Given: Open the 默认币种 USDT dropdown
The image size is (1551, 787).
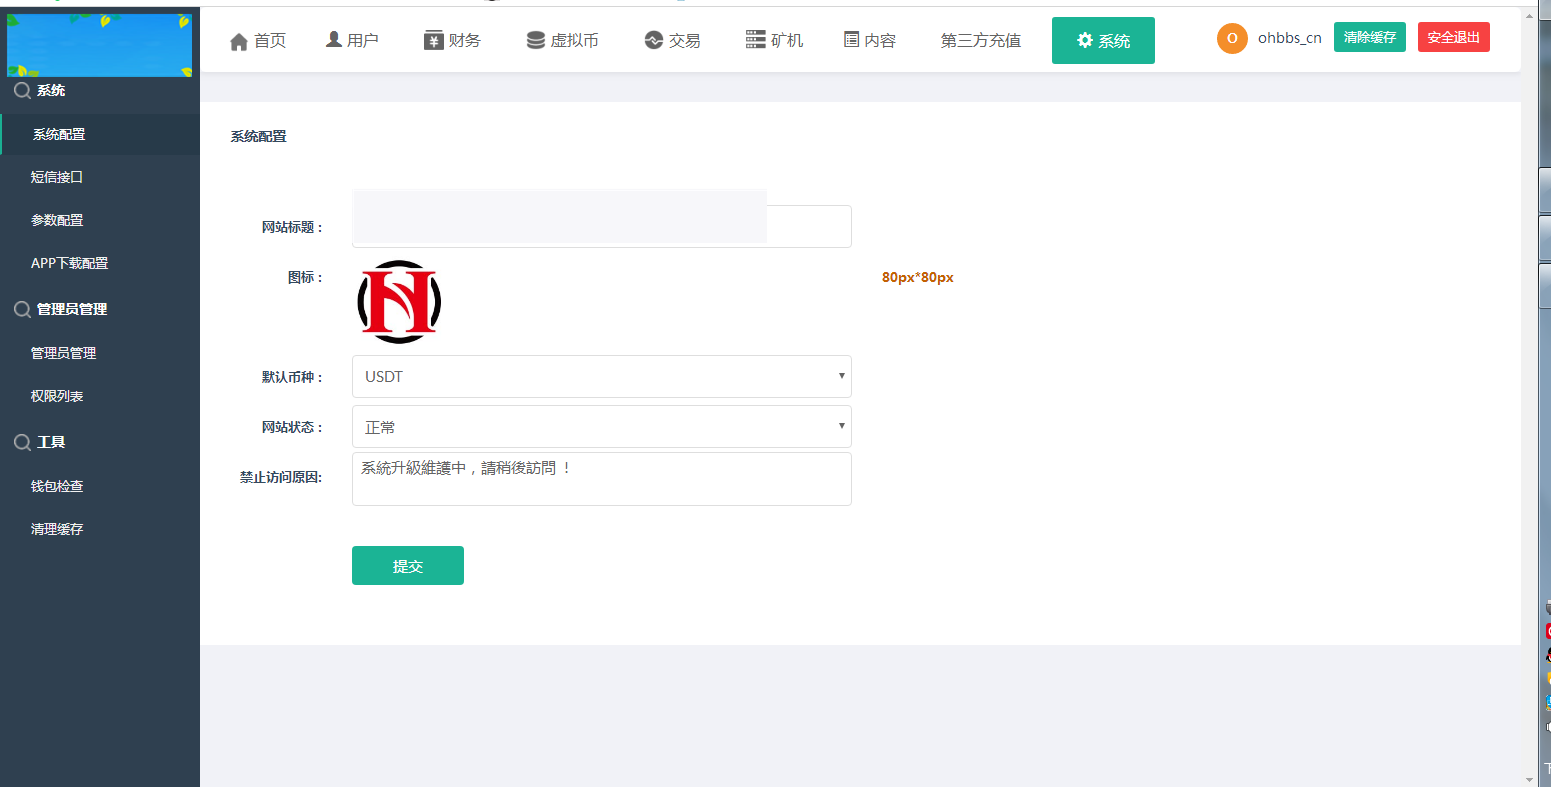Looking at the screenshot, I should 601,376.
